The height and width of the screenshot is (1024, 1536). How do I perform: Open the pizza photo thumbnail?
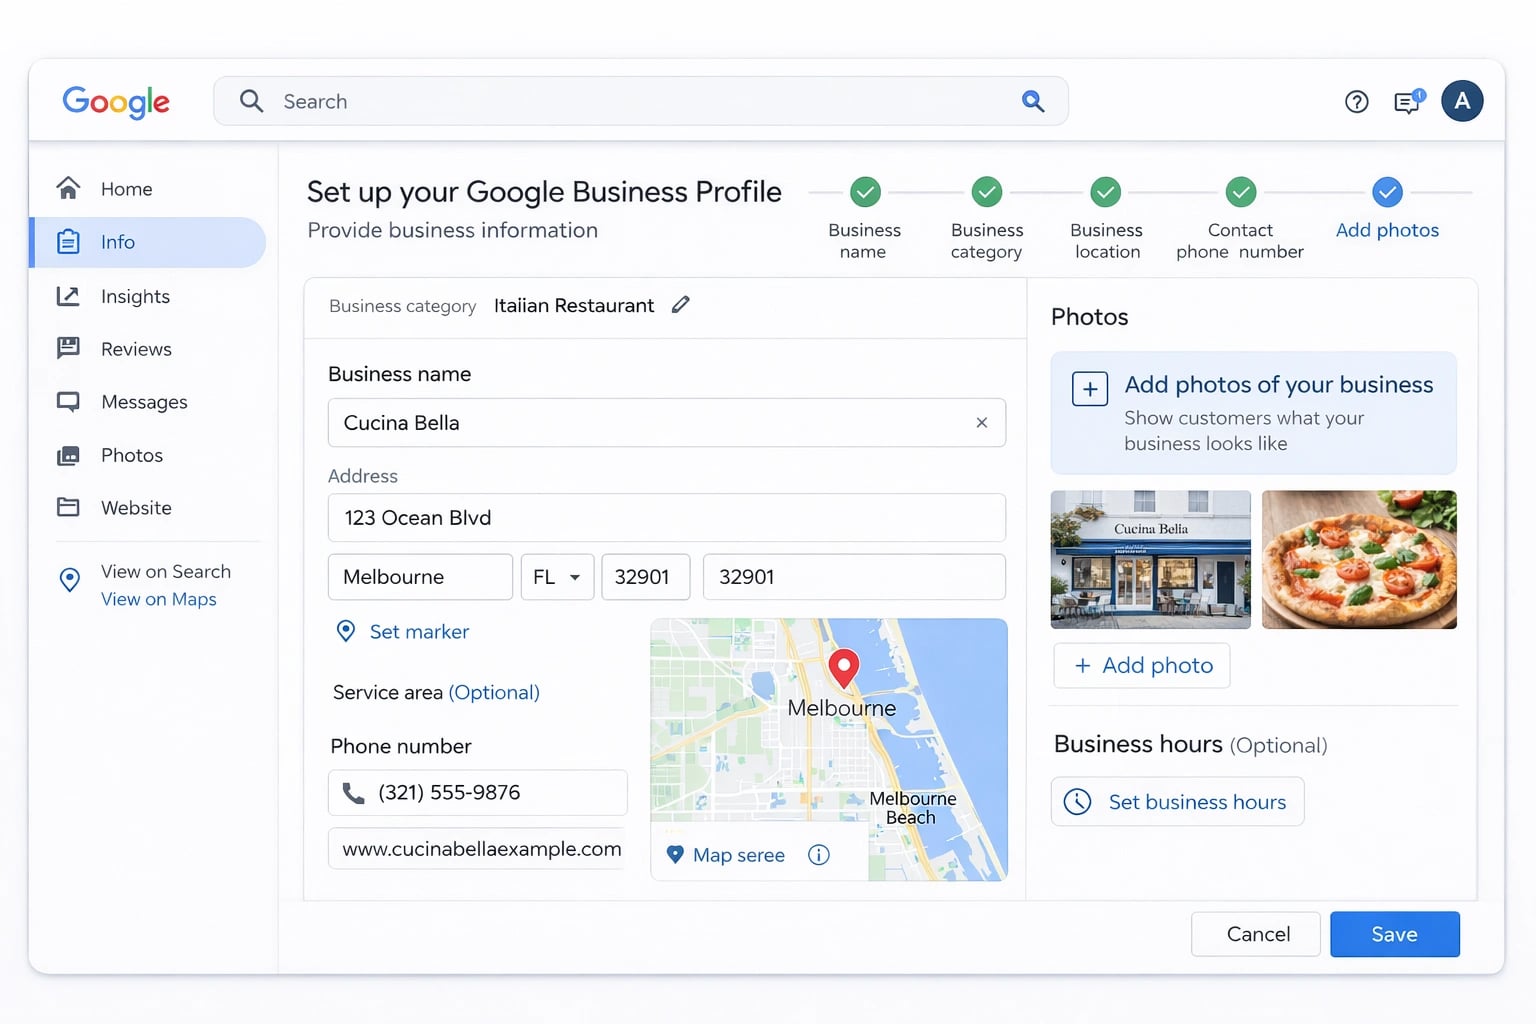pos(1358,559)
